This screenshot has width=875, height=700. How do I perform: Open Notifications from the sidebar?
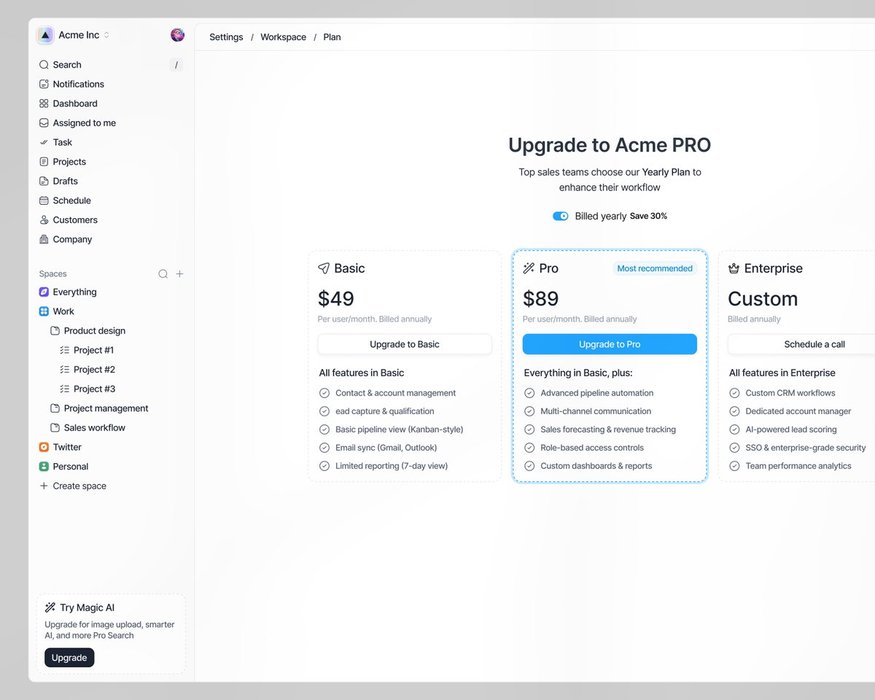78,84
